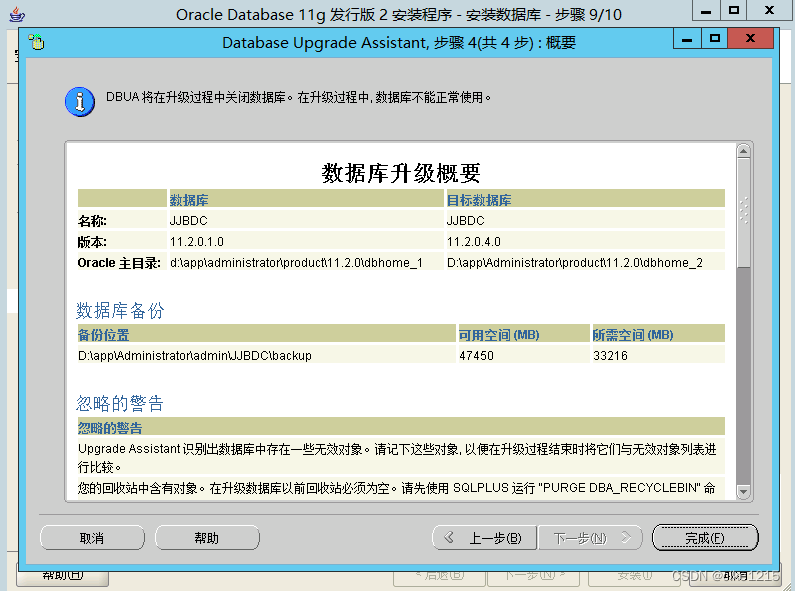Click the DBUA shutdown notice text
Viewport: 795px width, 591px height.
click(299, 97)
